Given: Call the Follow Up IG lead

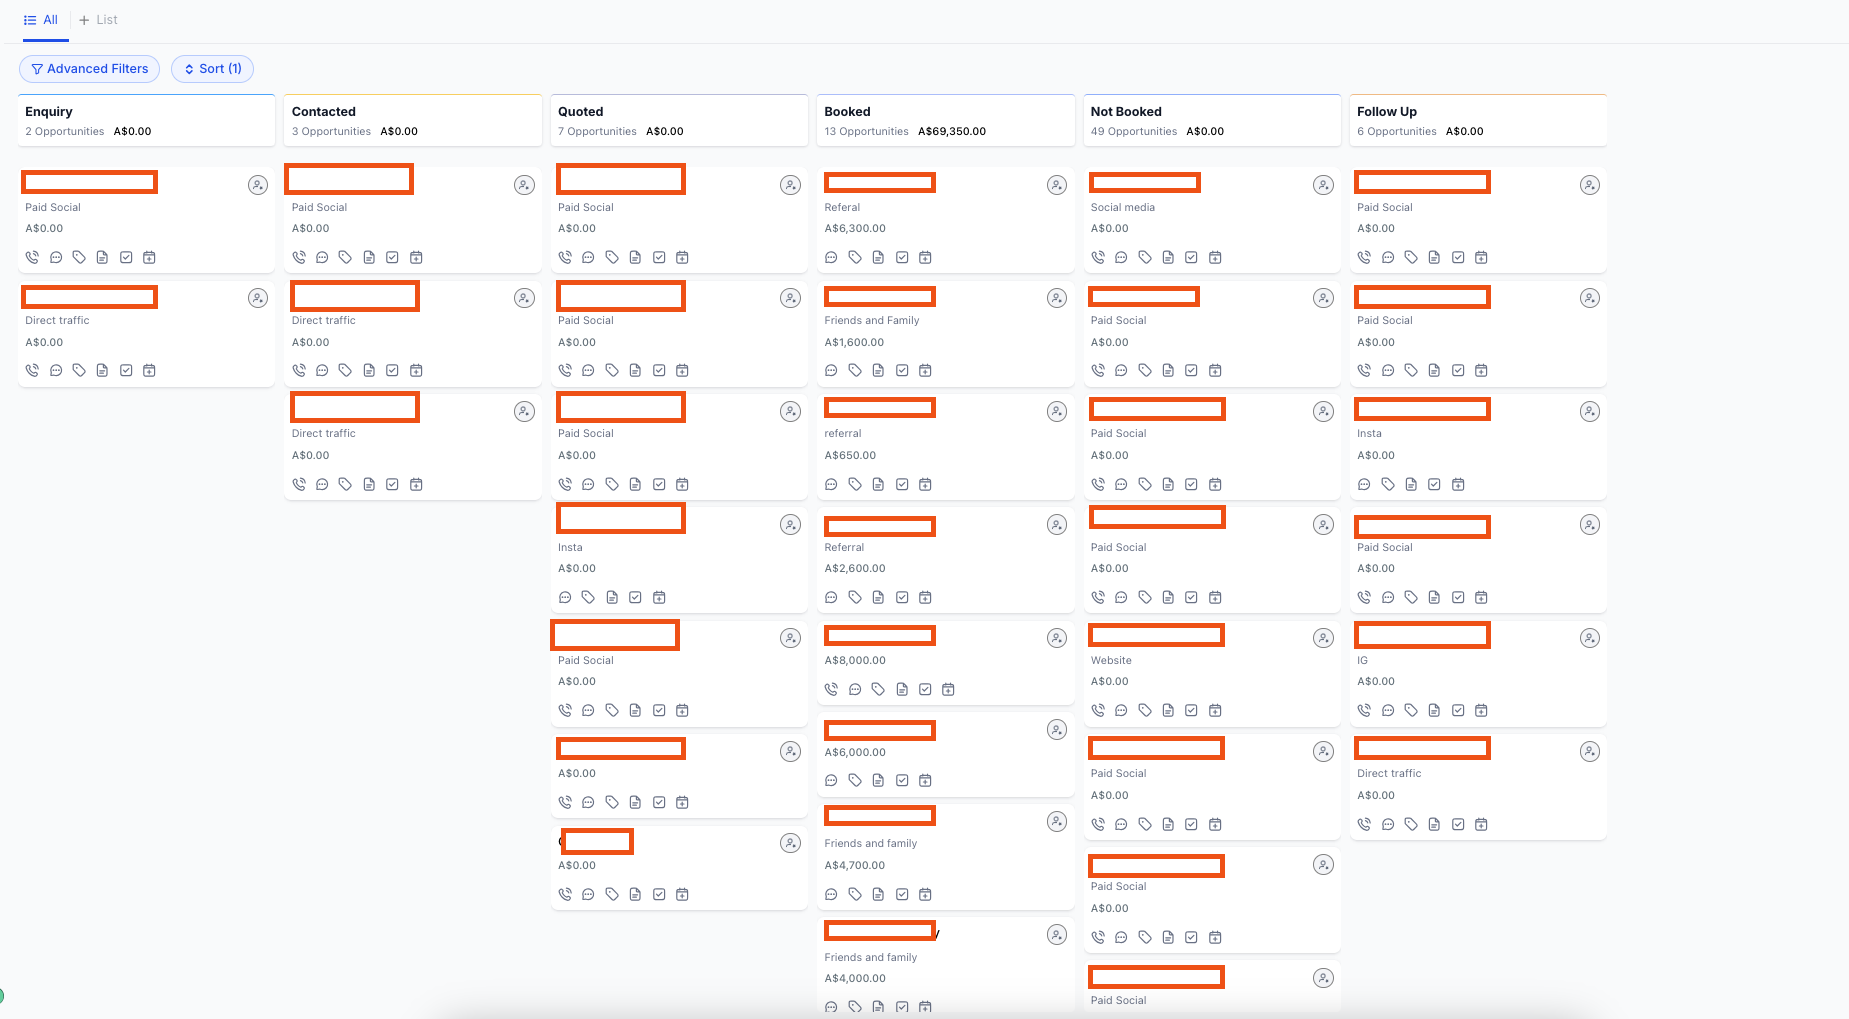Looking at the screenshot, I should click(x=1364, y=710).
